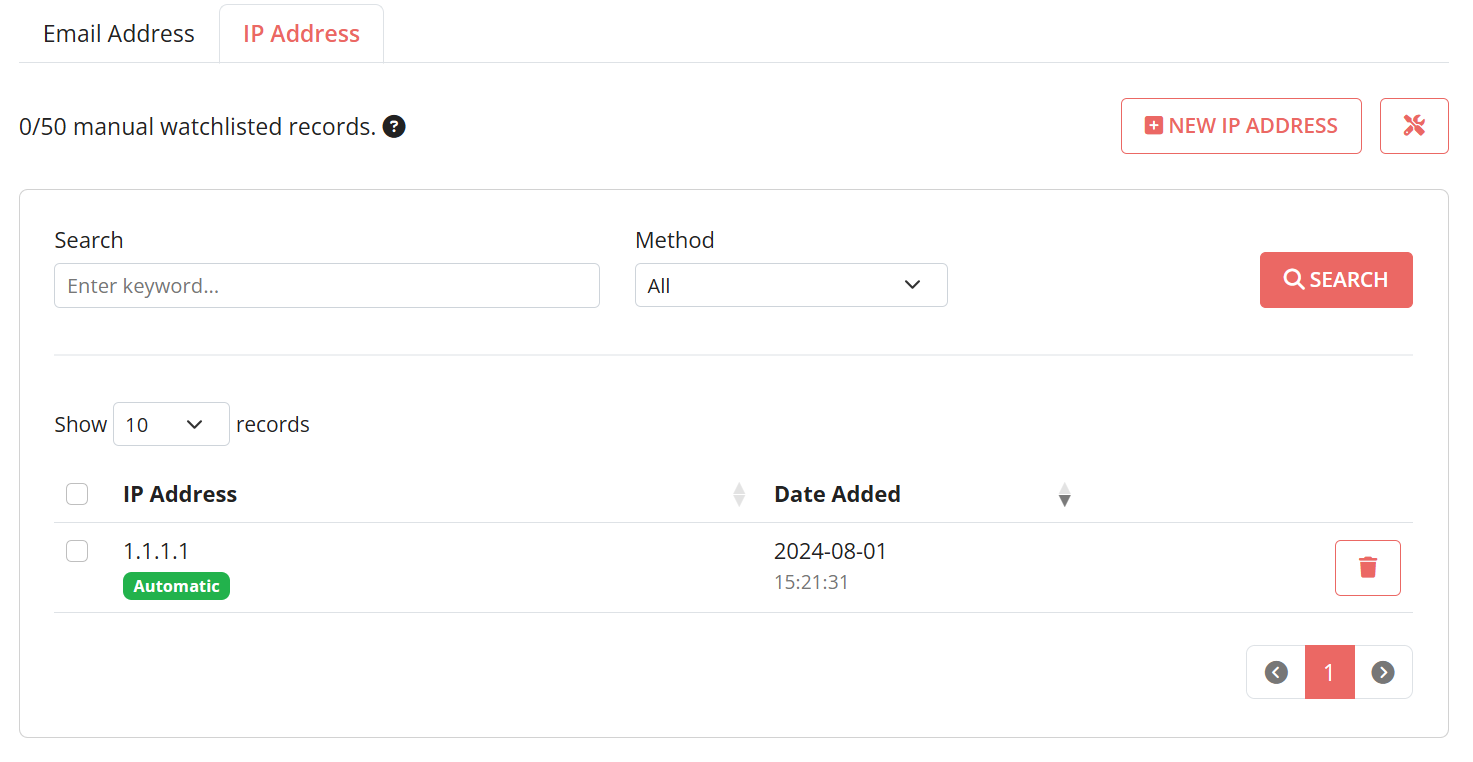The image size is (1473, 762).
Task: Sort by IP Address column arrows
Action: [x=739, y=494]
